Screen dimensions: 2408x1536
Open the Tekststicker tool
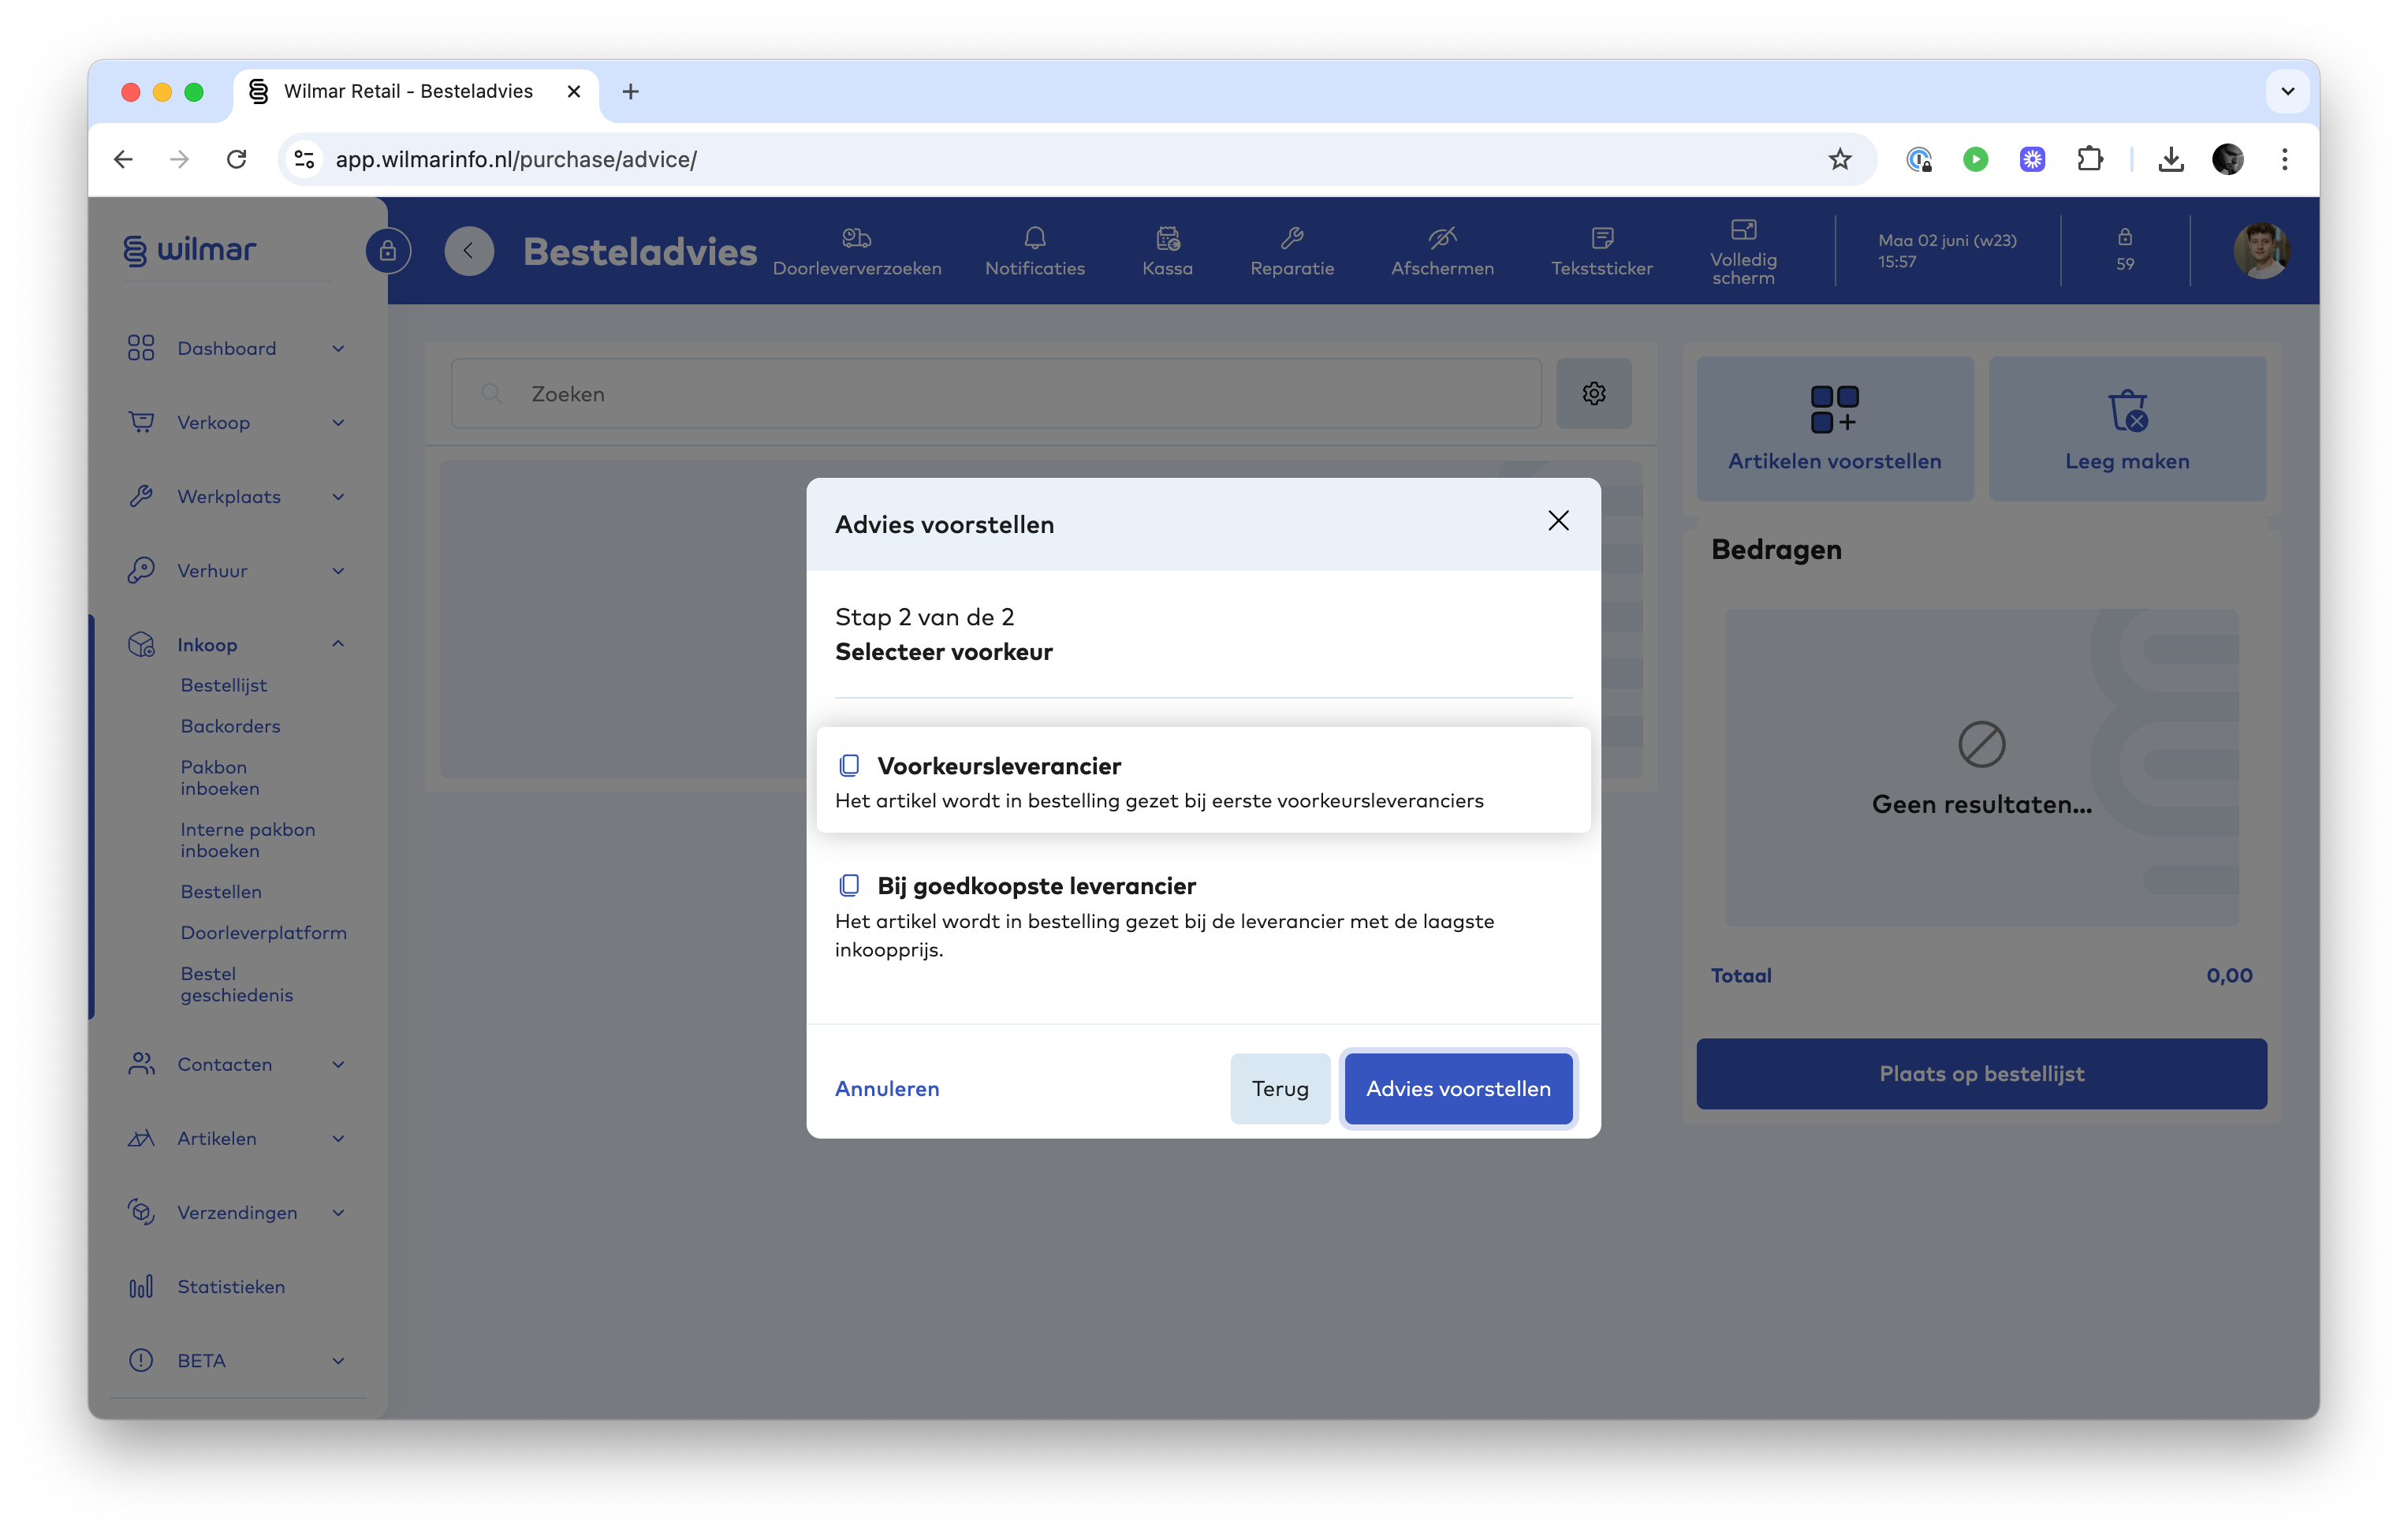click(1601, 251)
